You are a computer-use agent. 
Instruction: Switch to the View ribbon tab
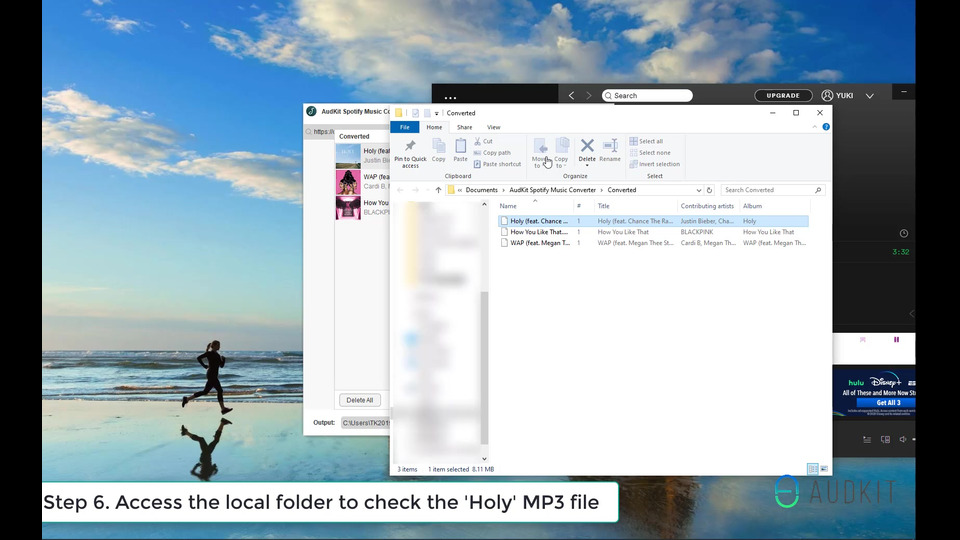[x=493, y=127]
